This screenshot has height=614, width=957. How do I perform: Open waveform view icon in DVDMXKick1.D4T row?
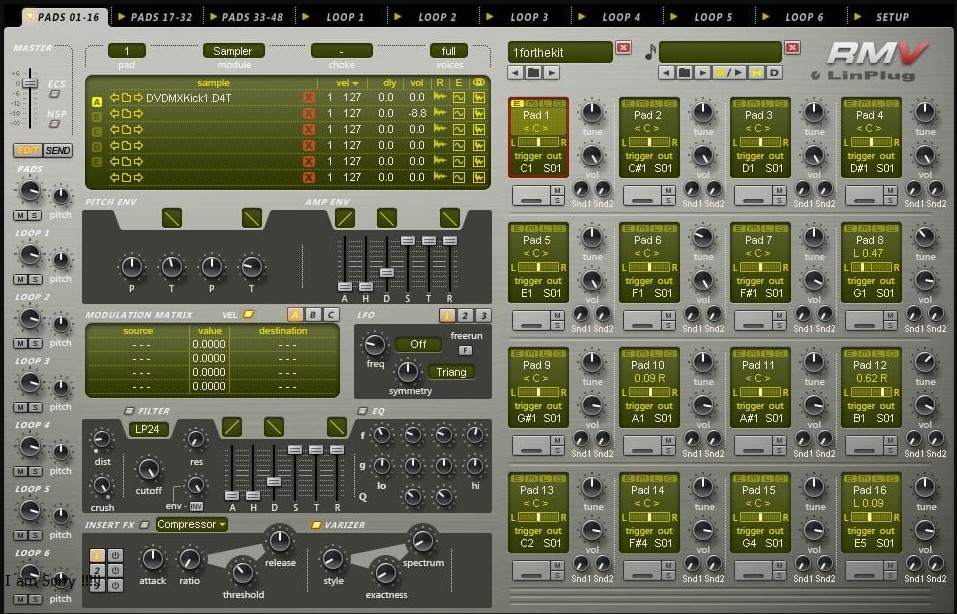click(478, 98)
